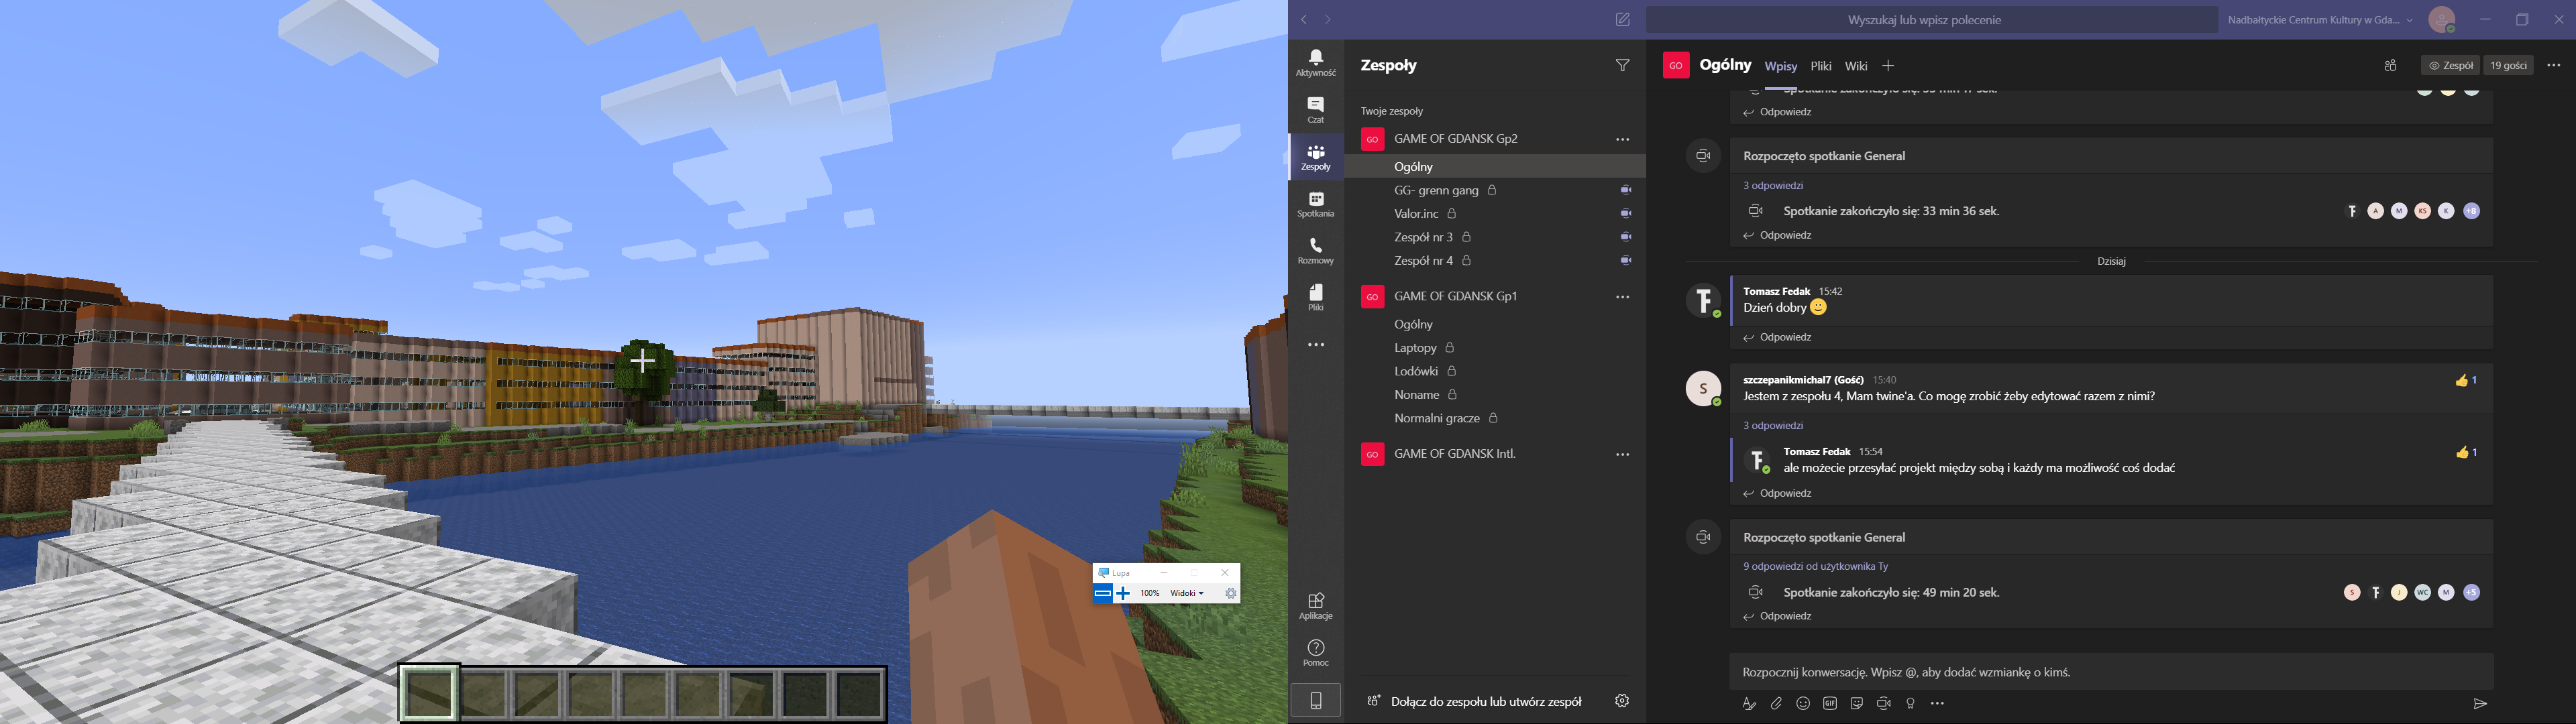Start a meet now video call
The height and width of the screenshot is (724, 2576).
1884,704
